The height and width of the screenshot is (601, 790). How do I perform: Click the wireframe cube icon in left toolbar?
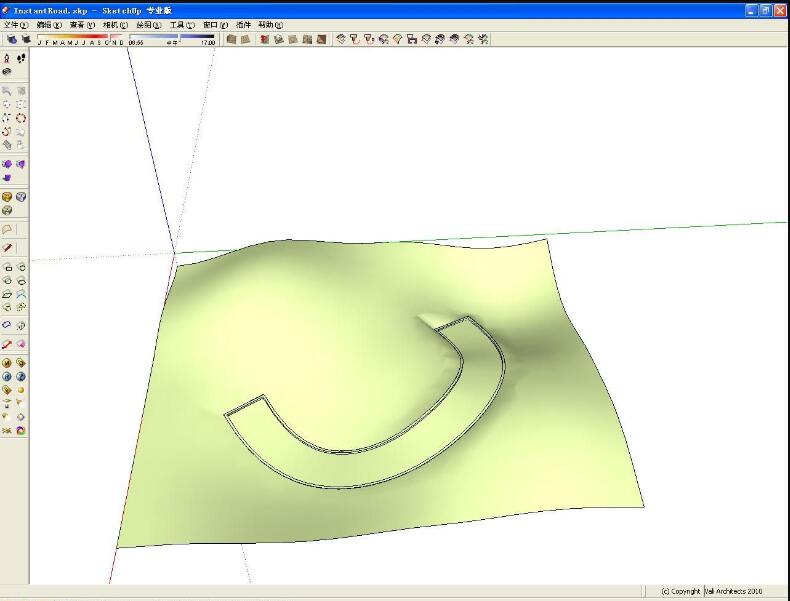21,197
